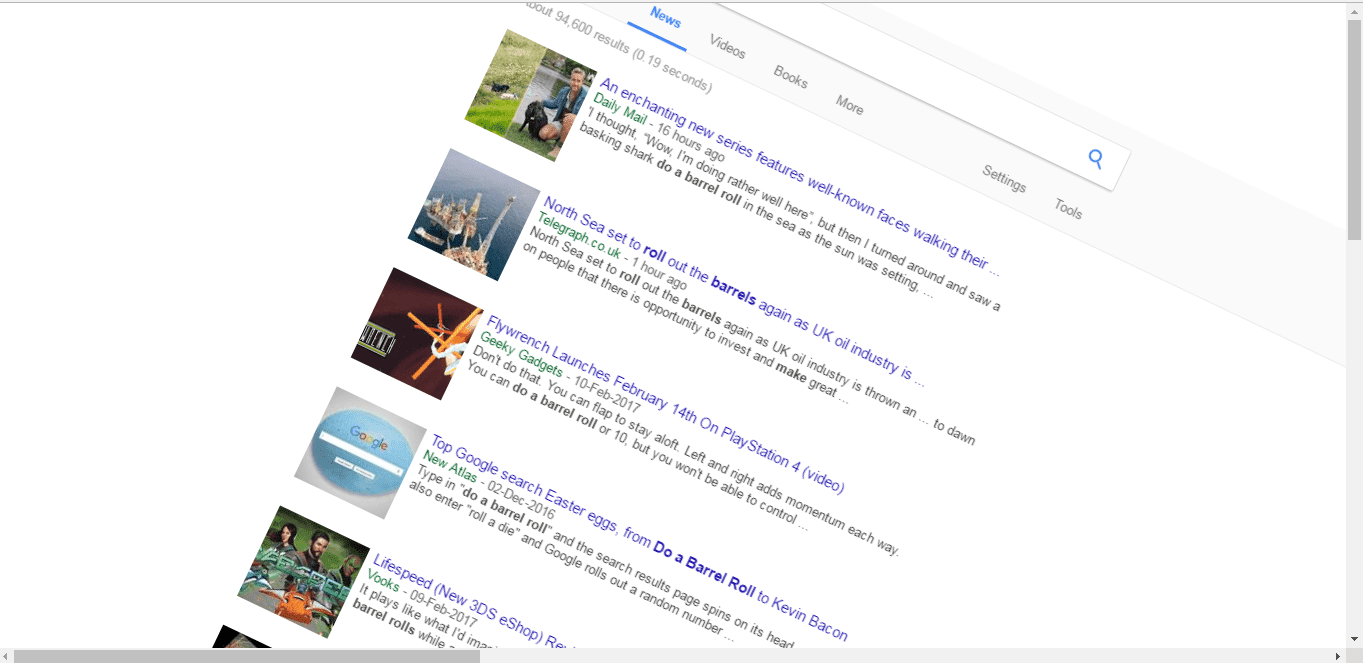Switch to the News tab
This screenshot has height=663, width=1363.
(x=665, y=18)
